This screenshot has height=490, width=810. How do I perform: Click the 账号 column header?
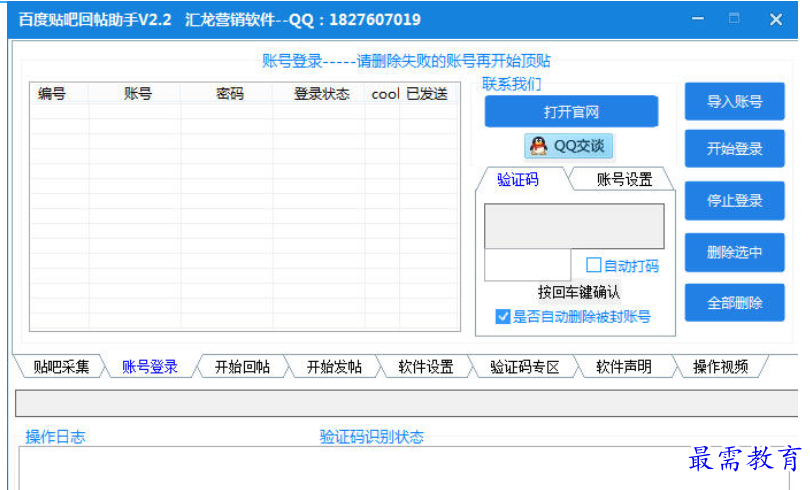(134, 94)
